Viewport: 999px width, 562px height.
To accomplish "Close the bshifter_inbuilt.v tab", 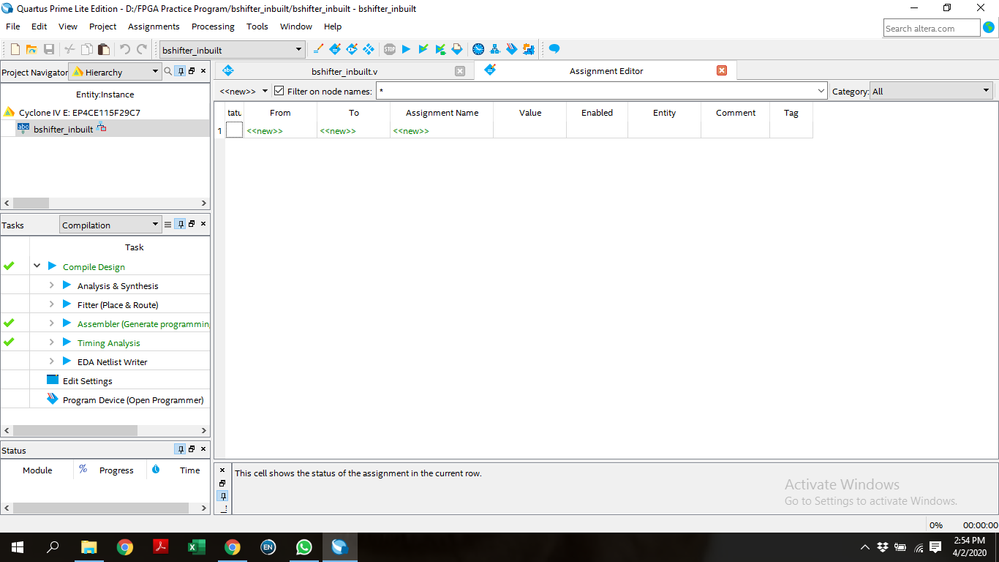I will [460, 71].
